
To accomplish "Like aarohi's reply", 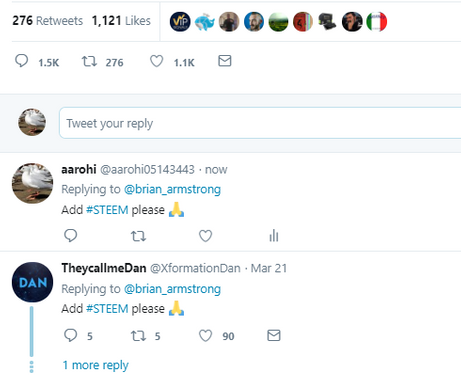I will click(x=205, y=236).
